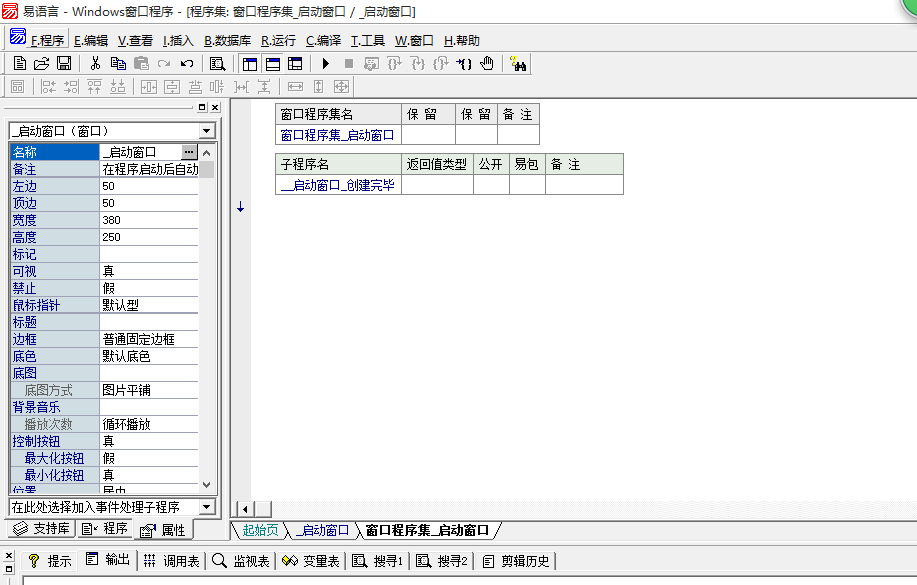The height and width of the screenshot is (585, 917).
Task: Click the align left edges icon
Action: (x=49, y=87)
